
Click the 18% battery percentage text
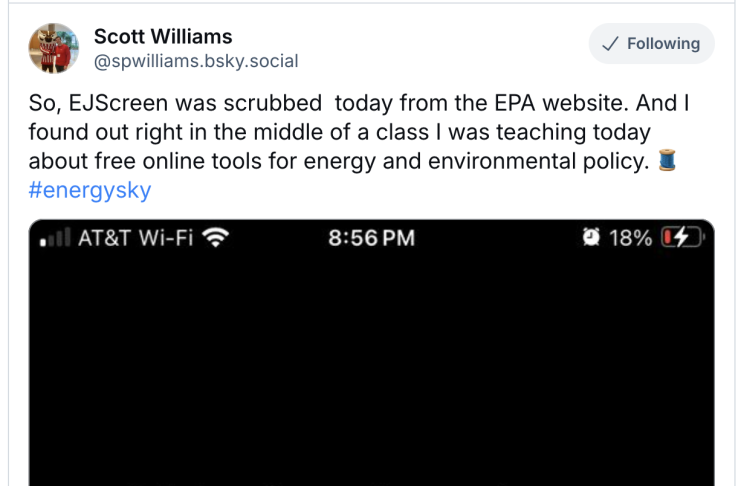[x=630, y=239]
